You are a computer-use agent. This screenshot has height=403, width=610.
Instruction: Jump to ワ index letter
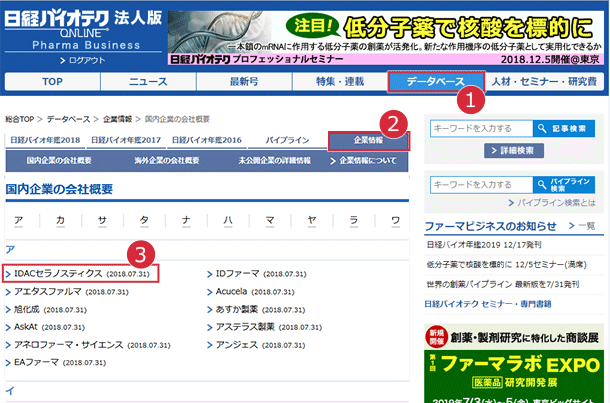click(x=396, y=221)
